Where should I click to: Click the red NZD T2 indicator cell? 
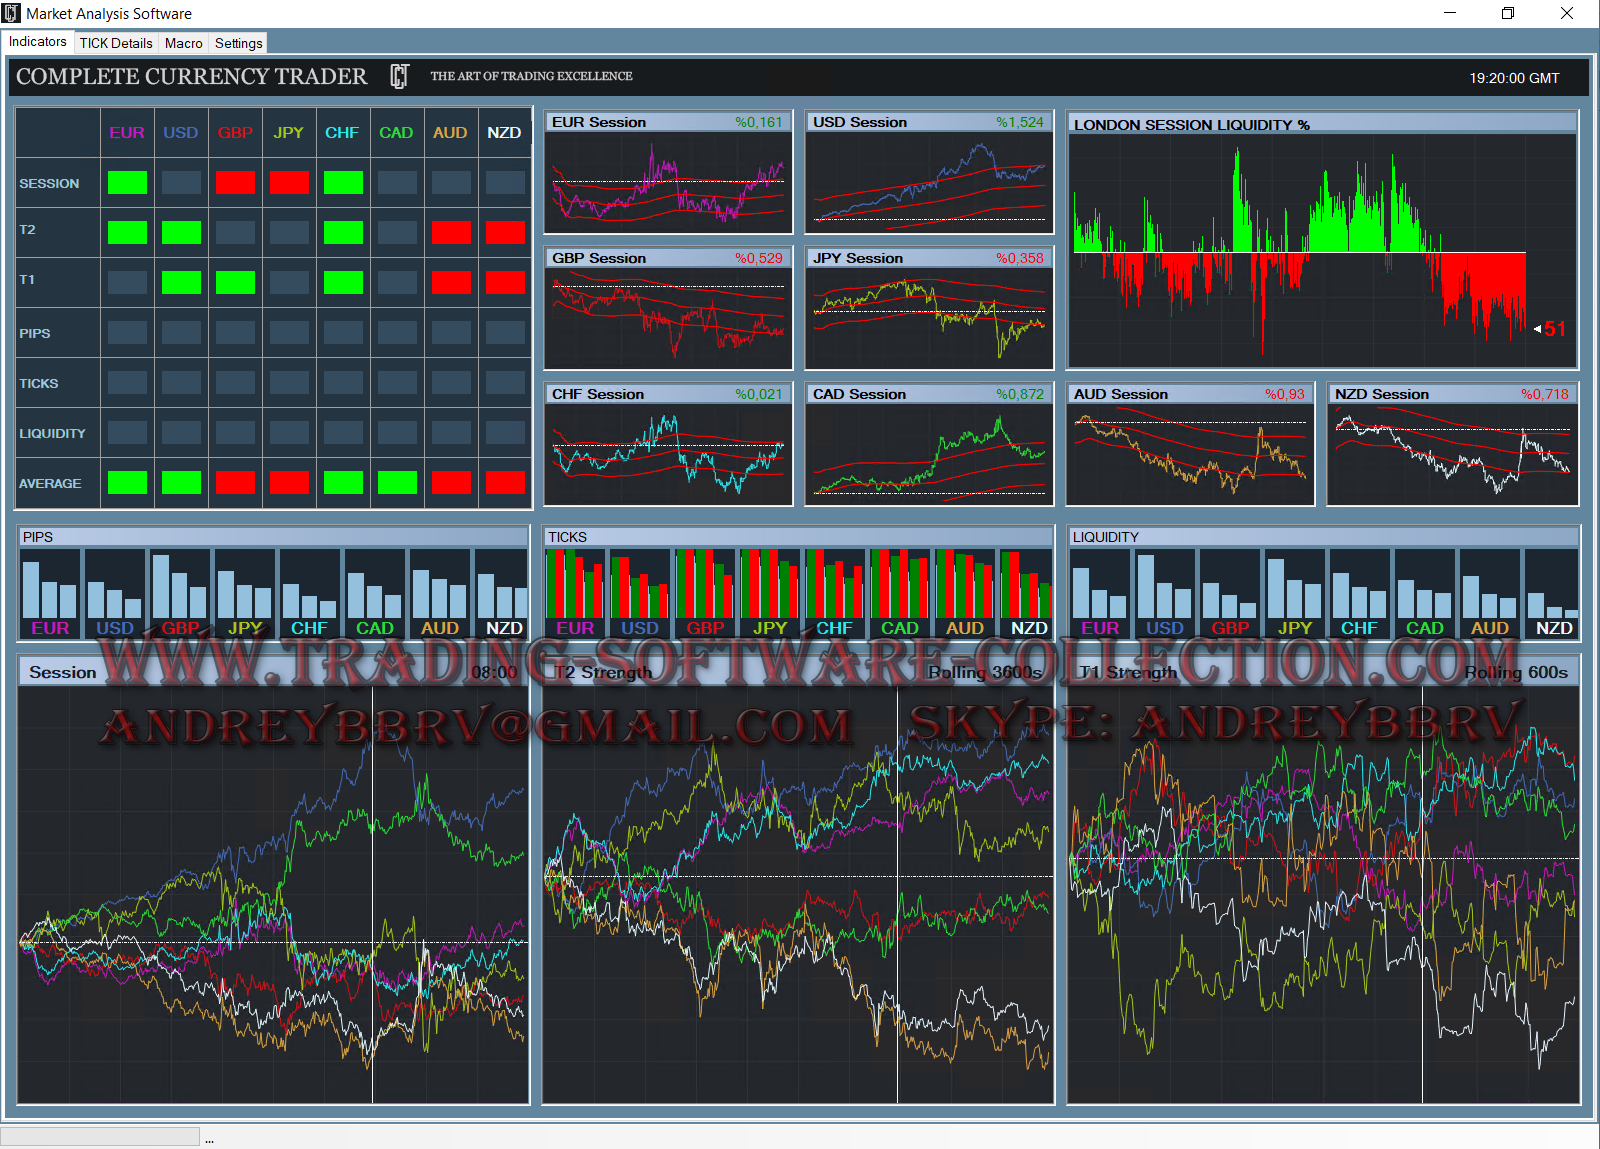click(505, 232)
